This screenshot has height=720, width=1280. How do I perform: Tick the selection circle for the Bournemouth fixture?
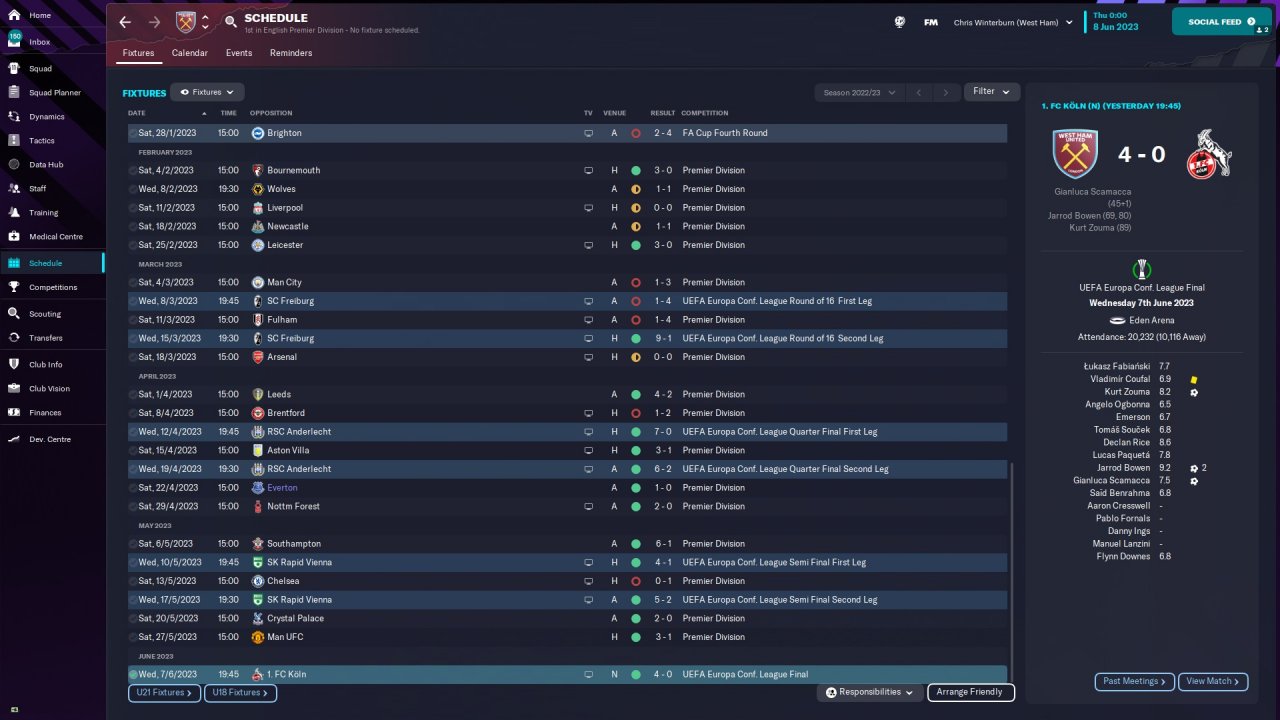[133, 171]
